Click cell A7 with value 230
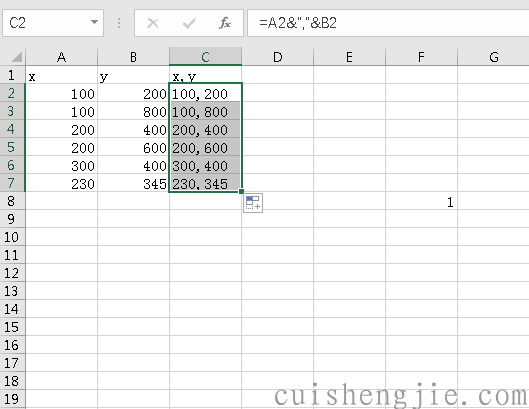Image resolution: width=529 pixels, height=409 pixels. [61, 183]
